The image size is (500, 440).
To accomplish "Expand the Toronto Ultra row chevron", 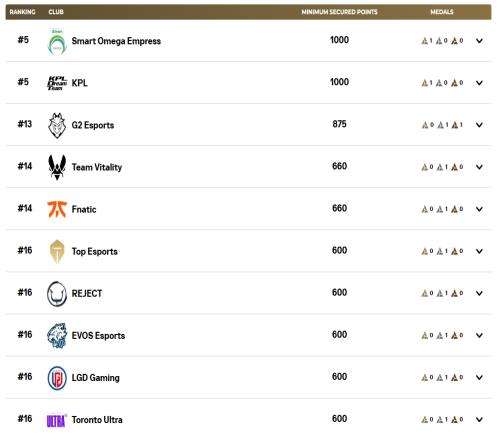I will 479,419.
